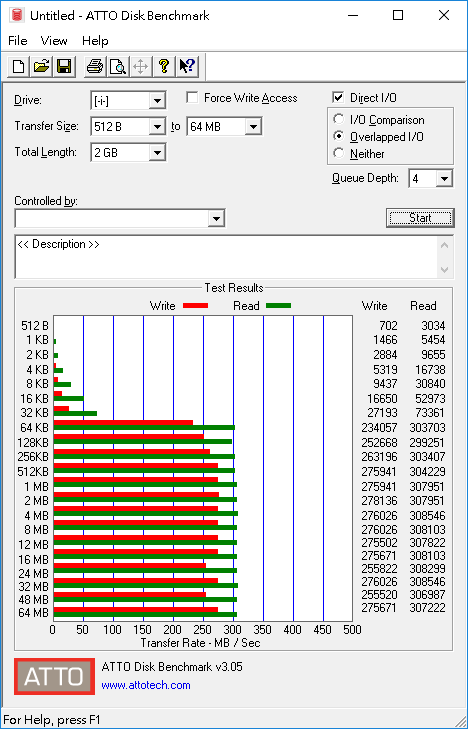This screenshot has height=729, width=468.
Task: Select the I/O Comparison radio button
Action: (x=338, y=119)
